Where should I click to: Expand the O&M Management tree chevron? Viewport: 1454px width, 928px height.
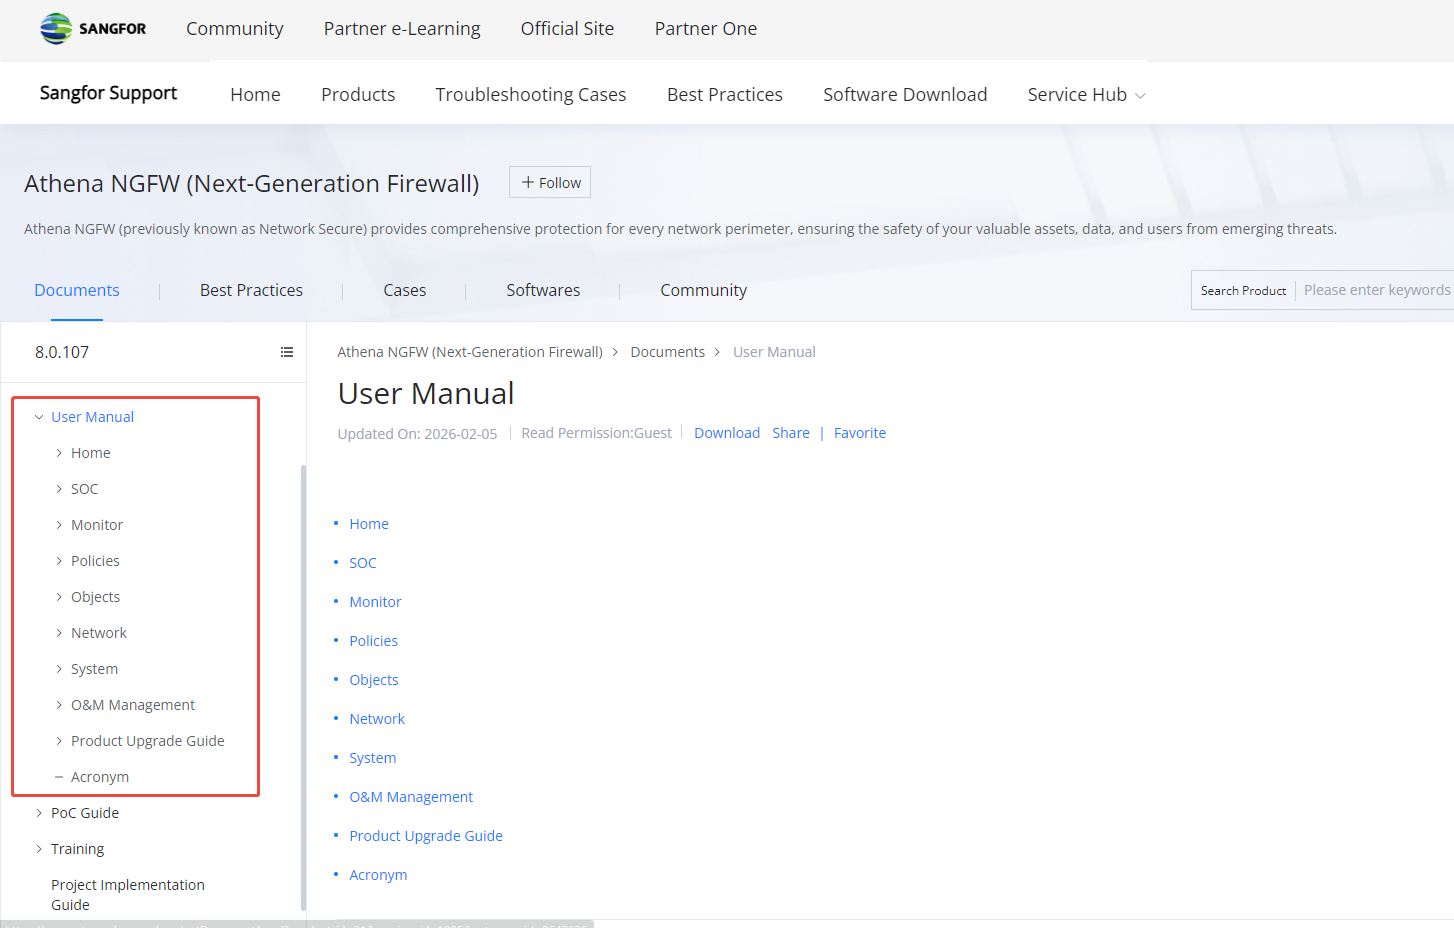pos(59,705)
